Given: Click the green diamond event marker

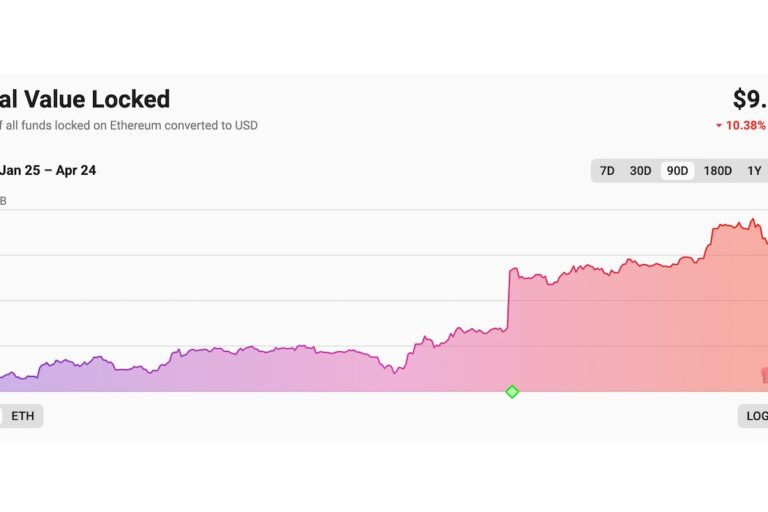Looking at the screenshot, I should pos(512,391).
